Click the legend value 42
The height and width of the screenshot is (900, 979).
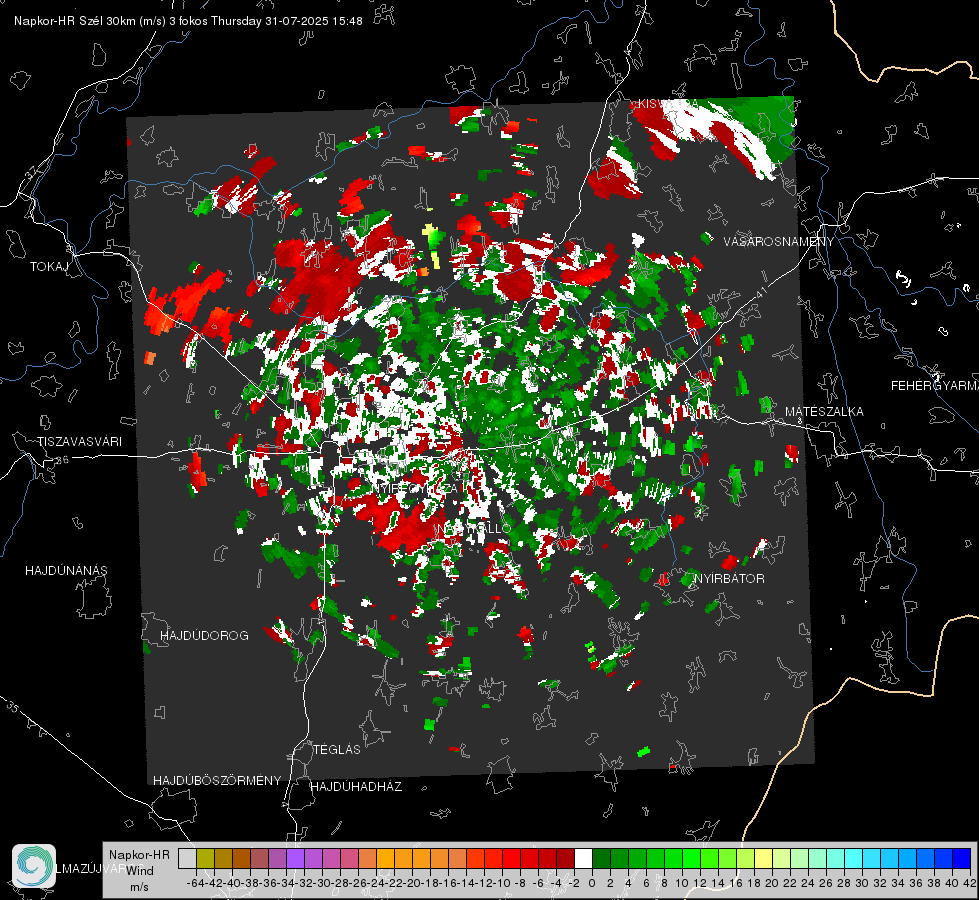[x=970, y=883]
